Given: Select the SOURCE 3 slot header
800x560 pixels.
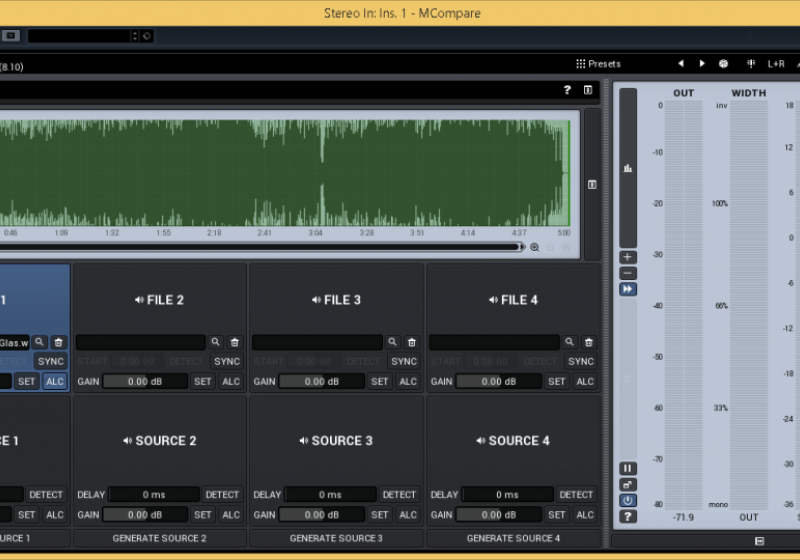Looking at the screenshot, I should (336, 441).
